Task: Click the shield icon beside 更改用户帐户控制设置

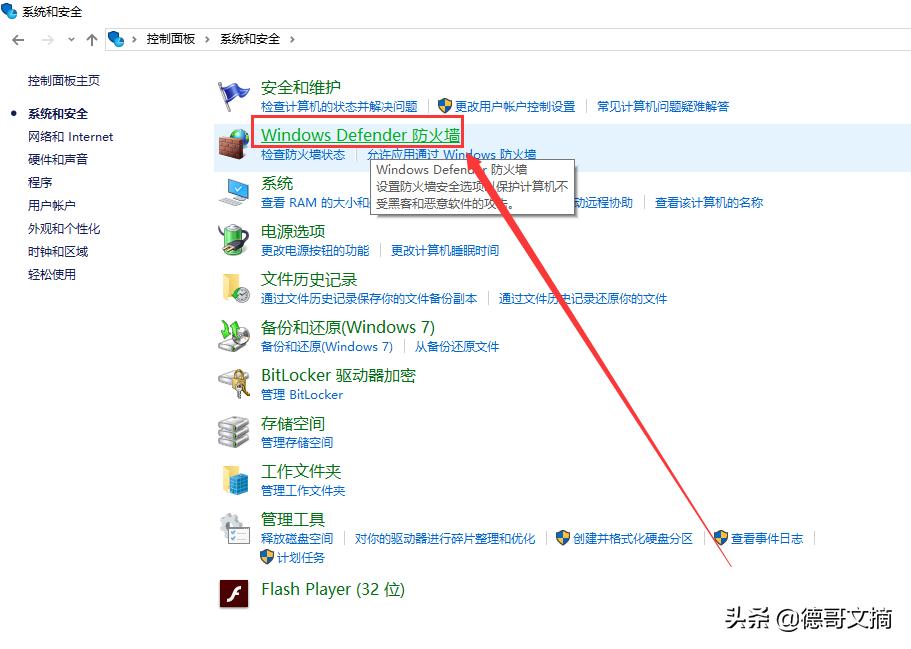Action: [x=443, y=104]
